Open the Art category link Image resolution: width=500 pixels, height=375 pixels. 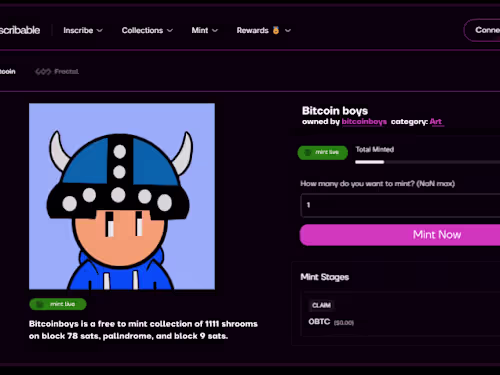tap(436, 122)
